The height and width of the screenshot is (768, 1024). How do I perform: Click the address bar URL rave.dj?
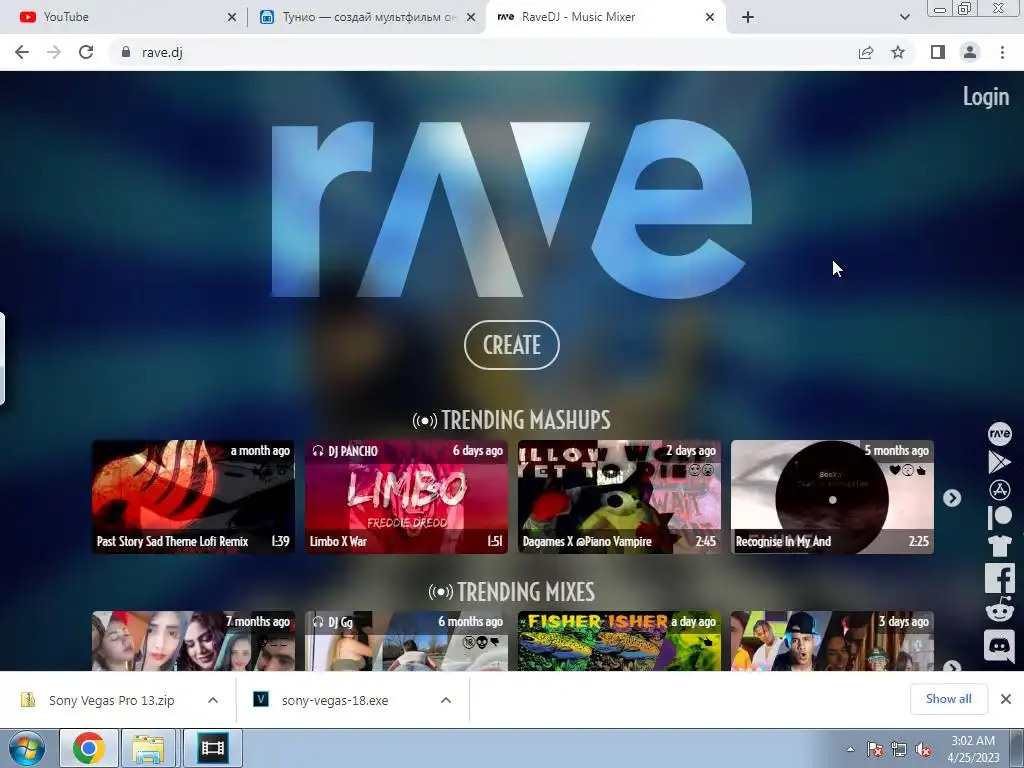point(162,53)
